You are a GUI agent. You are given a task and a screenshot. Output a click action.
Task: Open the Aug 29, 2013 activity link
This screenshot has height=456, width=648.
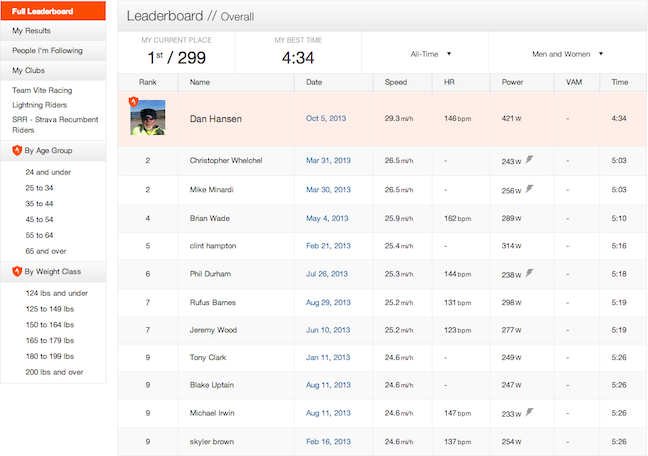(328, 302)
